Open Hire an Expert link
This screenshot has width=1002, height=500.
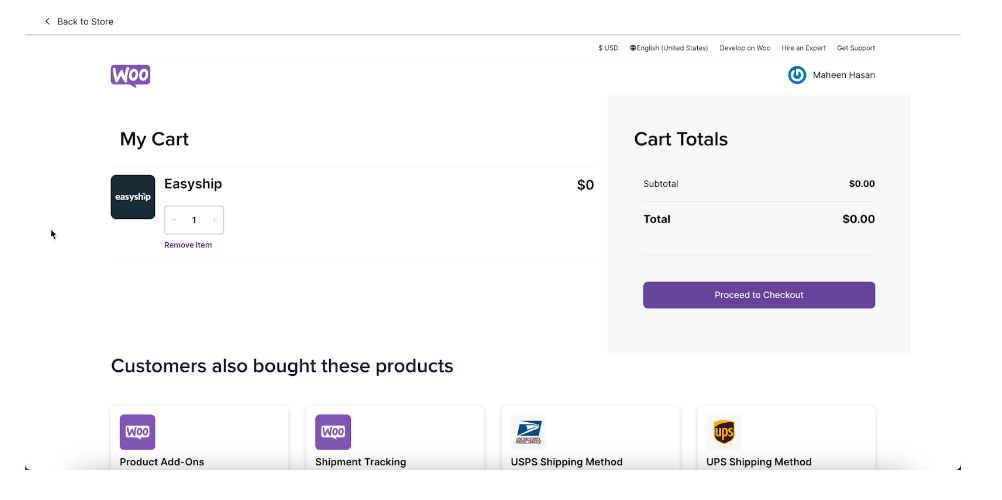coord(803,48)
